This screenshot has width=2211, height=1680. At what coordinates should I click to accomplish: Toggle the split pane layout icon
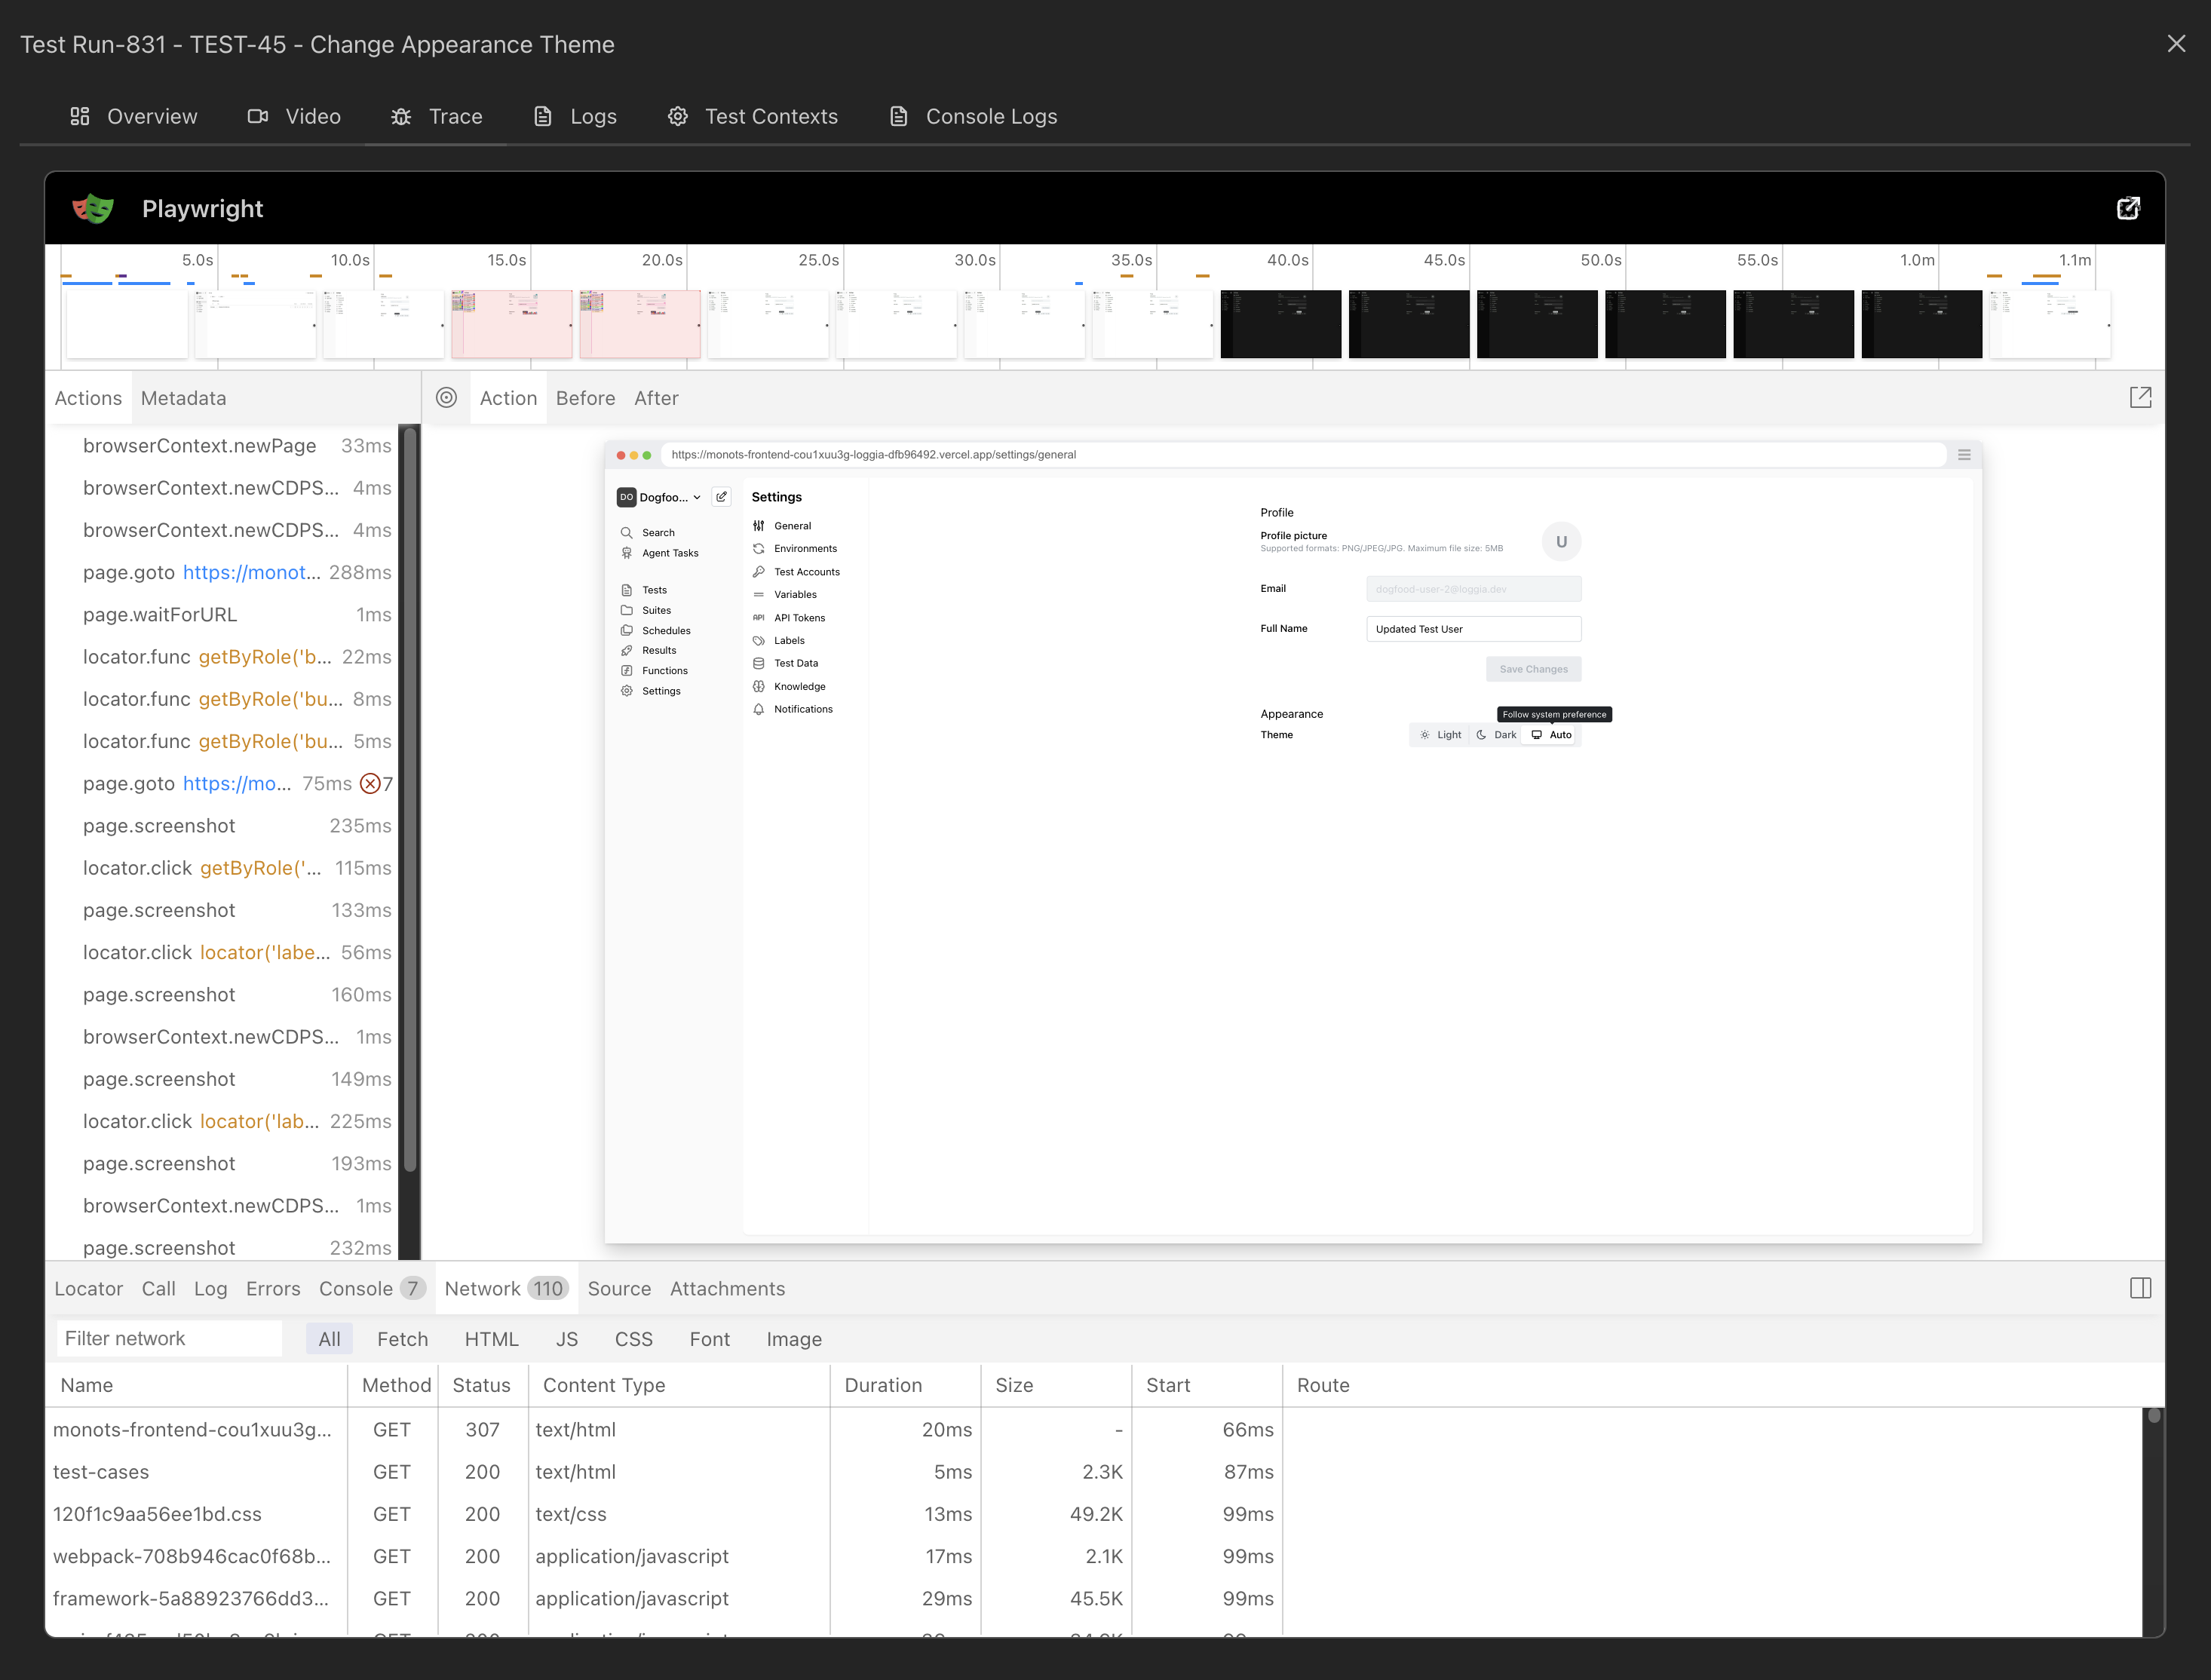[x=2141, y=1288]
